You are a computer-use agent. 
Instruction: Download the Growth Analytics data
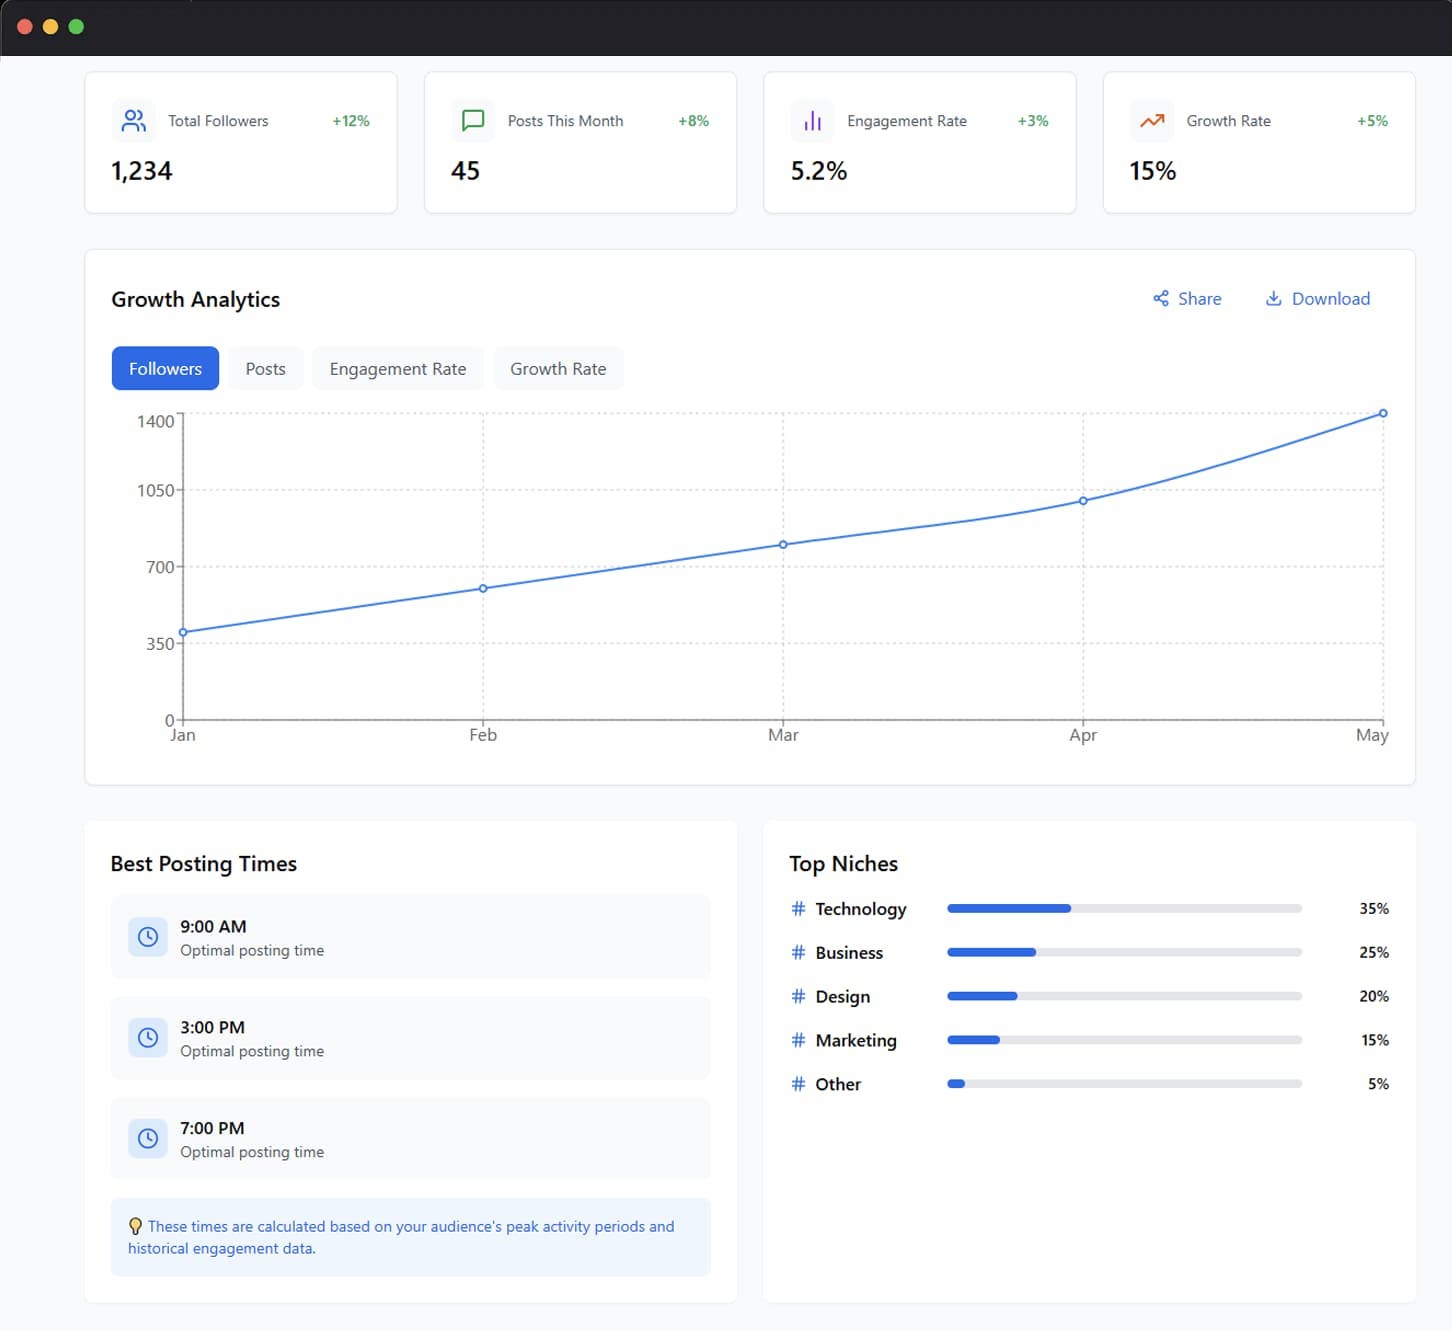1317,299
